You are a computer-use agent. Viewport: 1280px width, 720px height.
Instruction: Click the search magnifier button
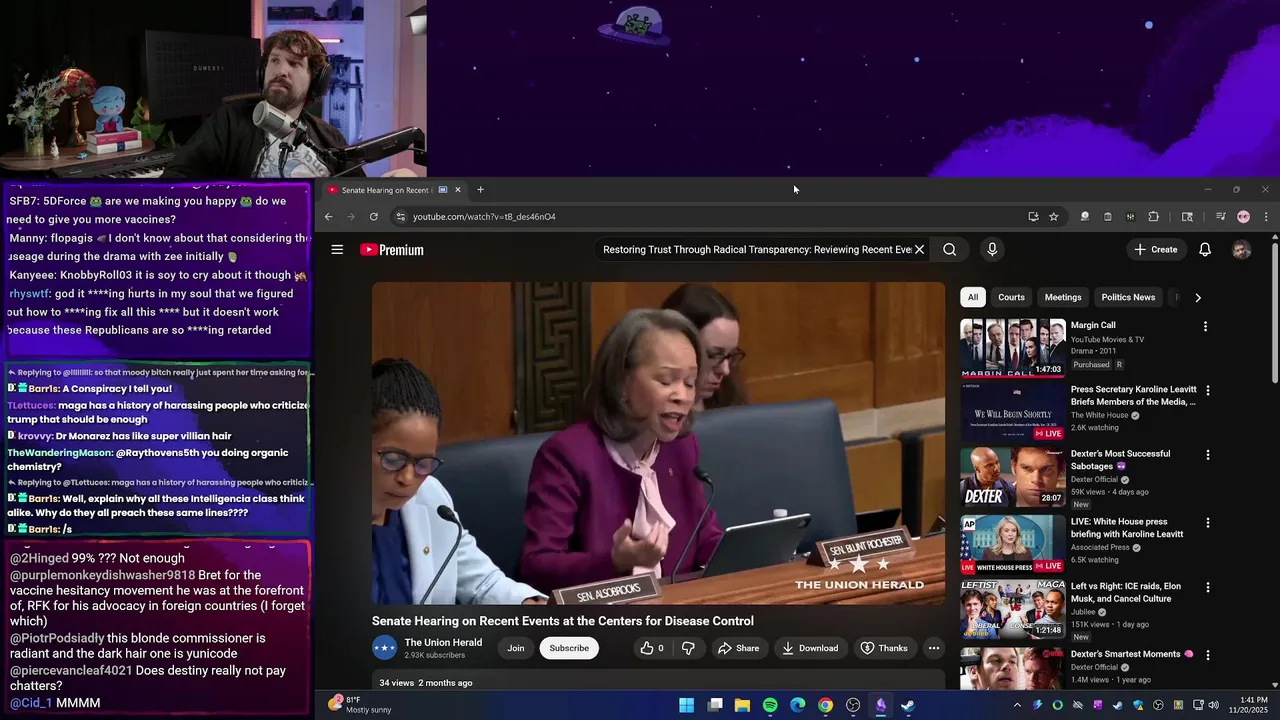[949, 250]
